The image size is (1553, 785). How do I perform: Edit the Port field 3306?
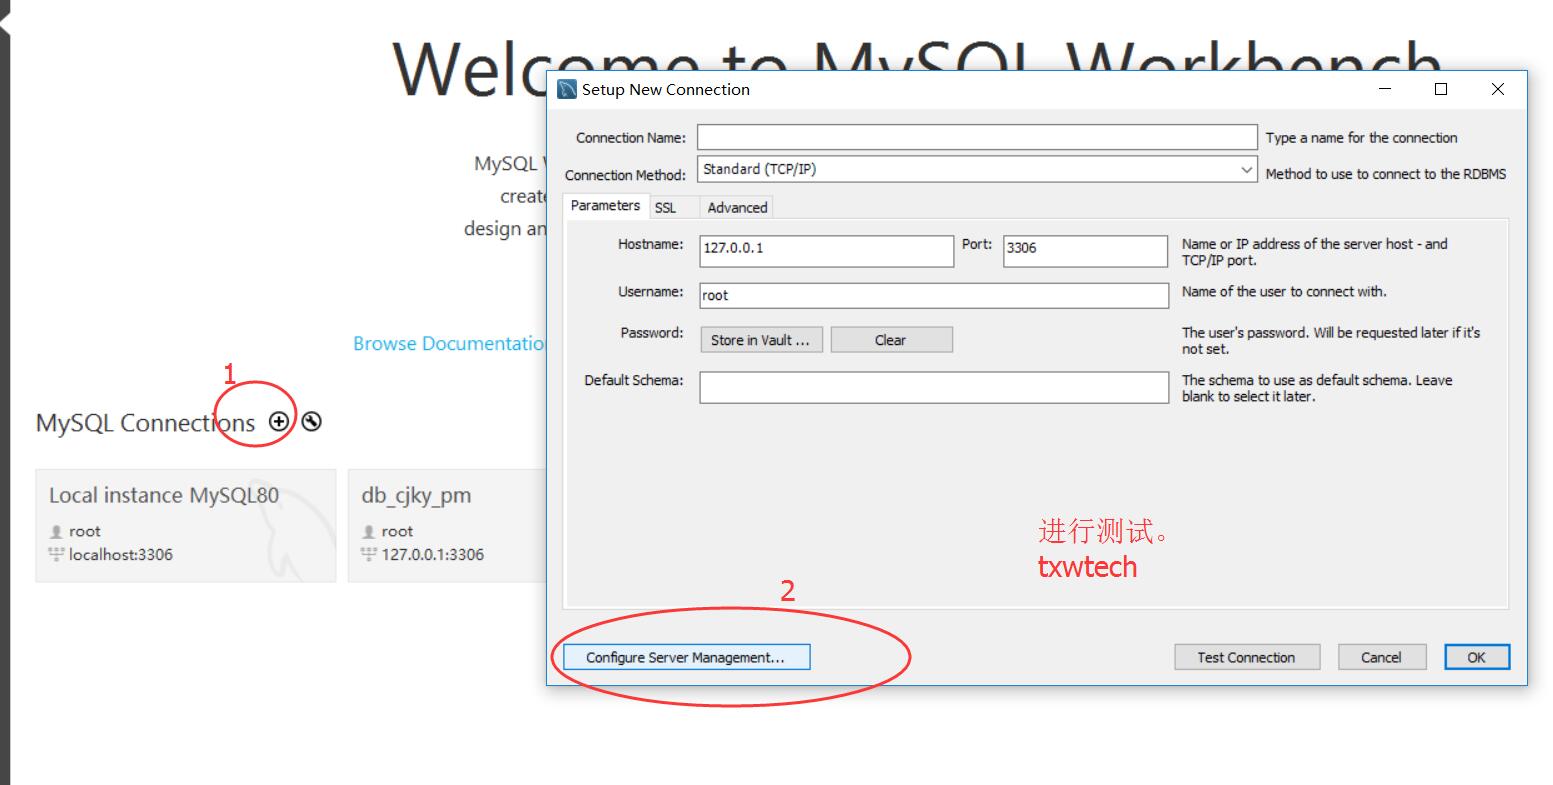1085,250
